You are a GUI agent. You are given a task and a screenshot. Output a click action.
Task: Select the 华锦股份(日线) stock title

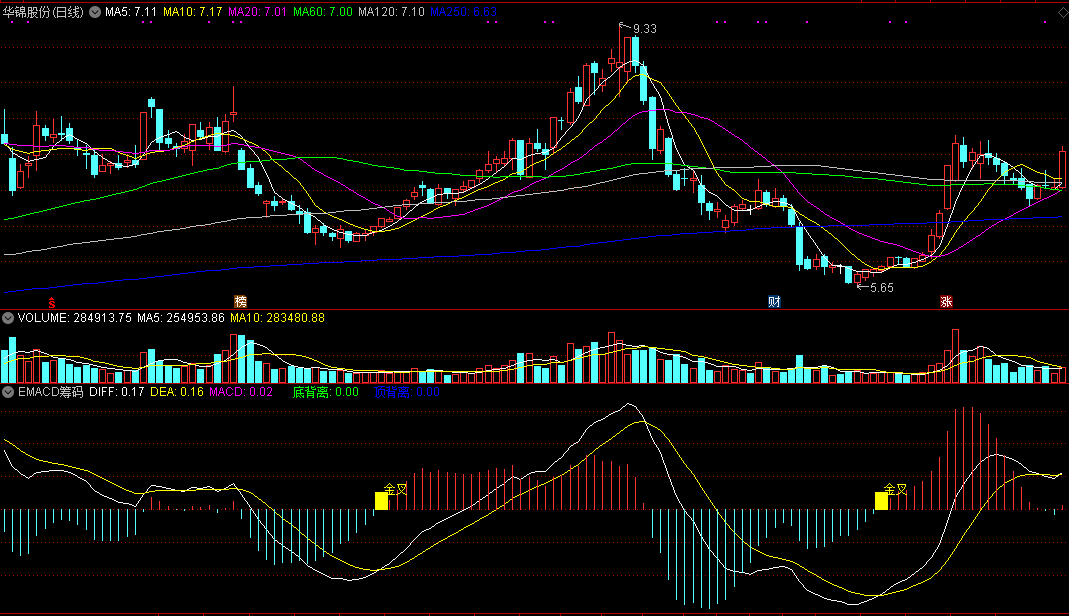pos(43,12)
